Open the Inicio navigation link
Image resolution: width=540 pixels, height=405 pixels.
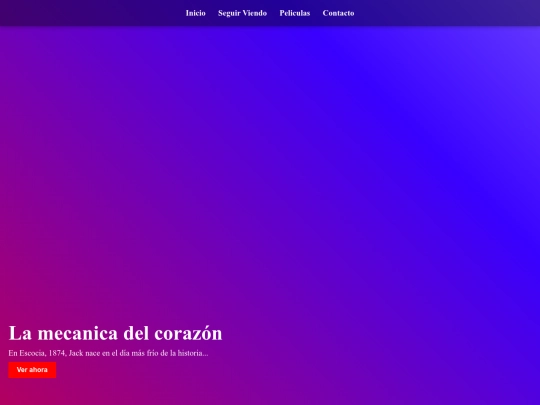(x=195, y=13)
